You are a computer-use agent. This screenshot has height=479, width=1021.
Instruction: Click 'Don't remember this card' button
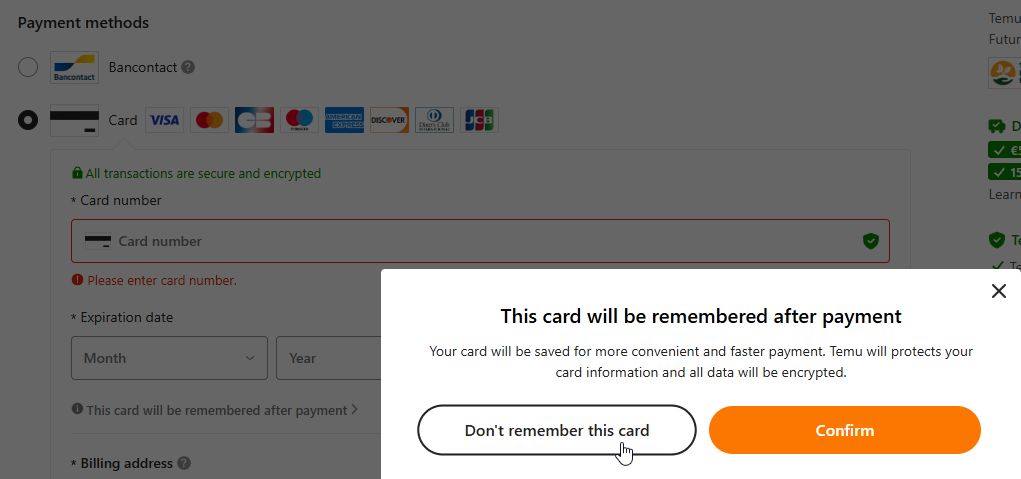point(556,430)
